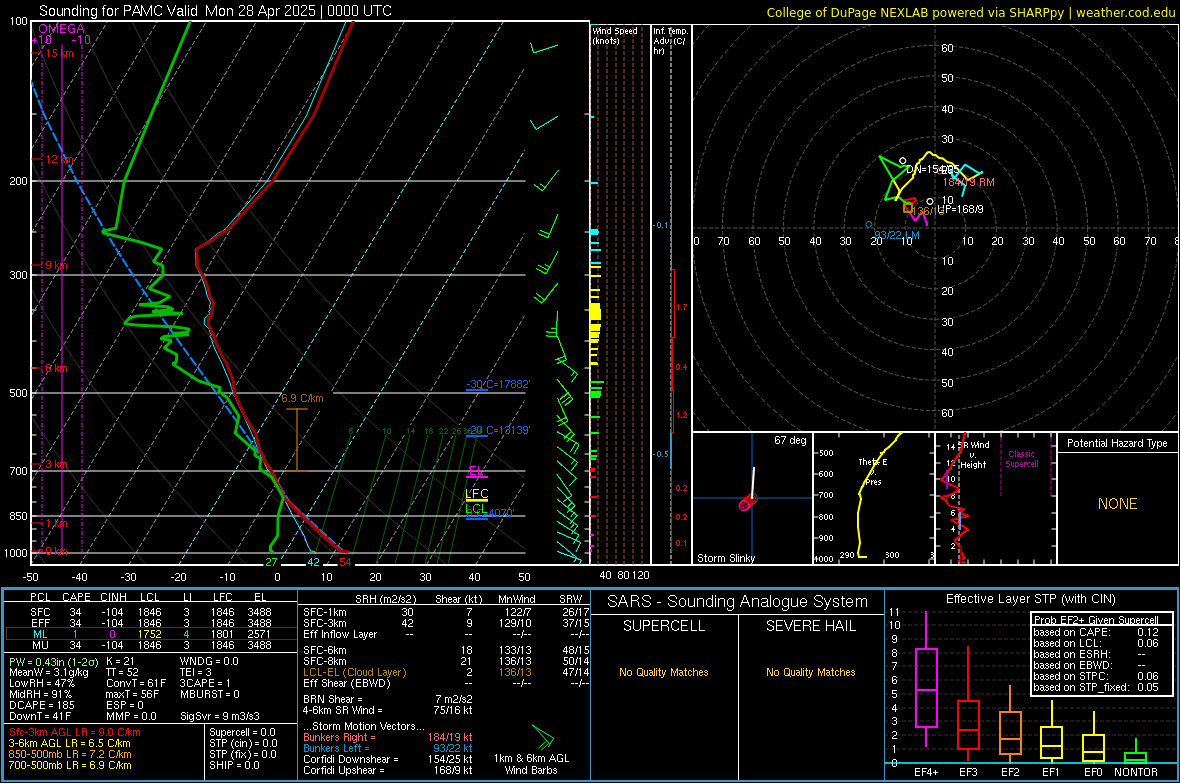Click the 'Classic Supercell' purple label
The height and width of the screenshot is (783, 1180).
coord(1022,459)
